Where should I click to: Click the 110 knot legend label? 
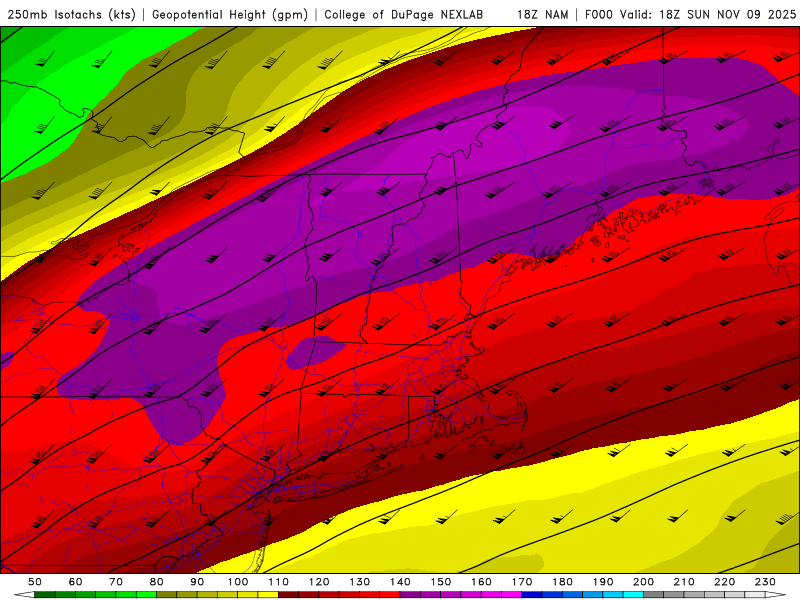pyautogui.click(x=278, y=582)
